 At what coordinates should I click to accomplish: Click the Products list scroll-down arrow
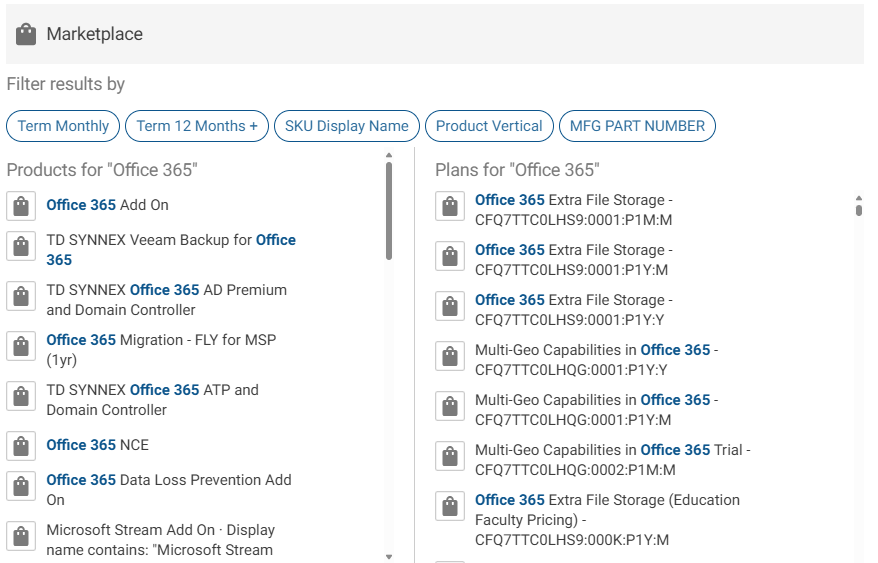pyautogui.click(x=389, y=557)
